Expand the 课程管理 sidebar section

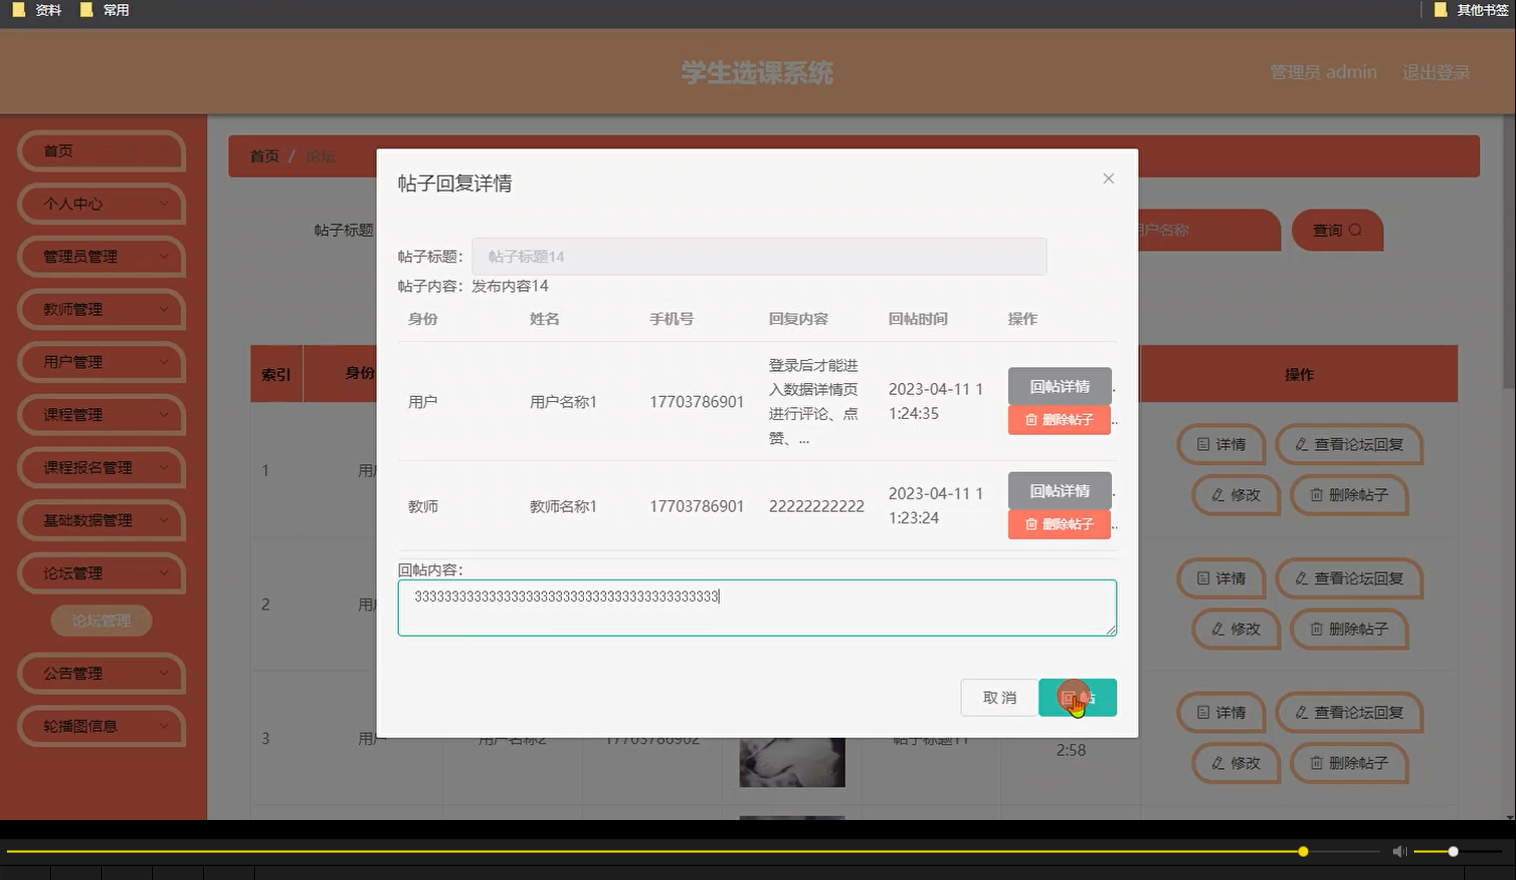point(100,414)
